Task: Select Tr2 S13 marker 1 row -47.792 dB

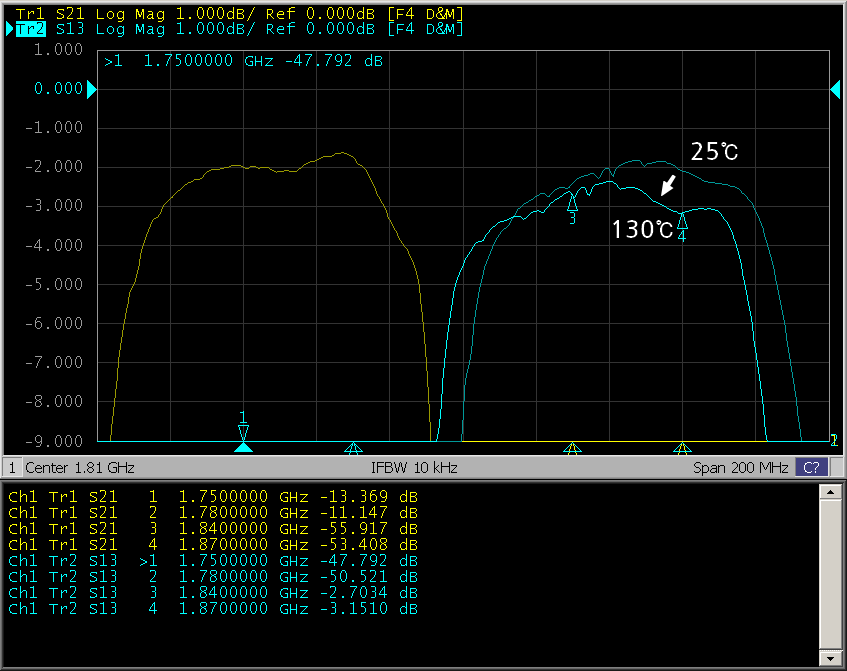Action: point(213,560)
